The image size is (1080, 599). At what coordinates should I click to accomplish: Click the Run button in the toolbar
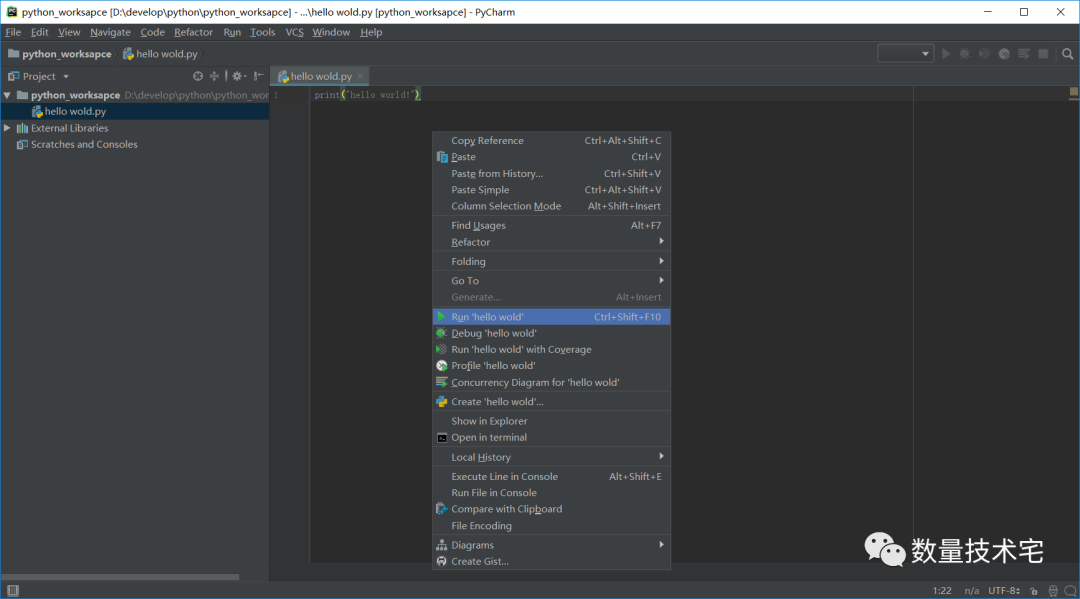tap(946, 54)
